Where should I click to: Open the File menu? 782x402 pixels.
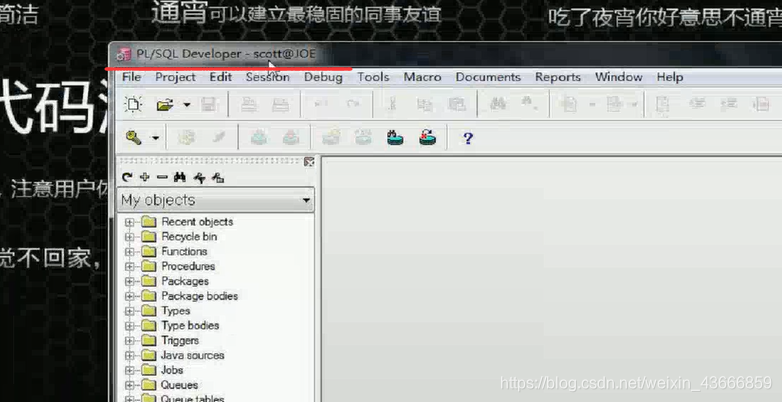click(132, 77)
